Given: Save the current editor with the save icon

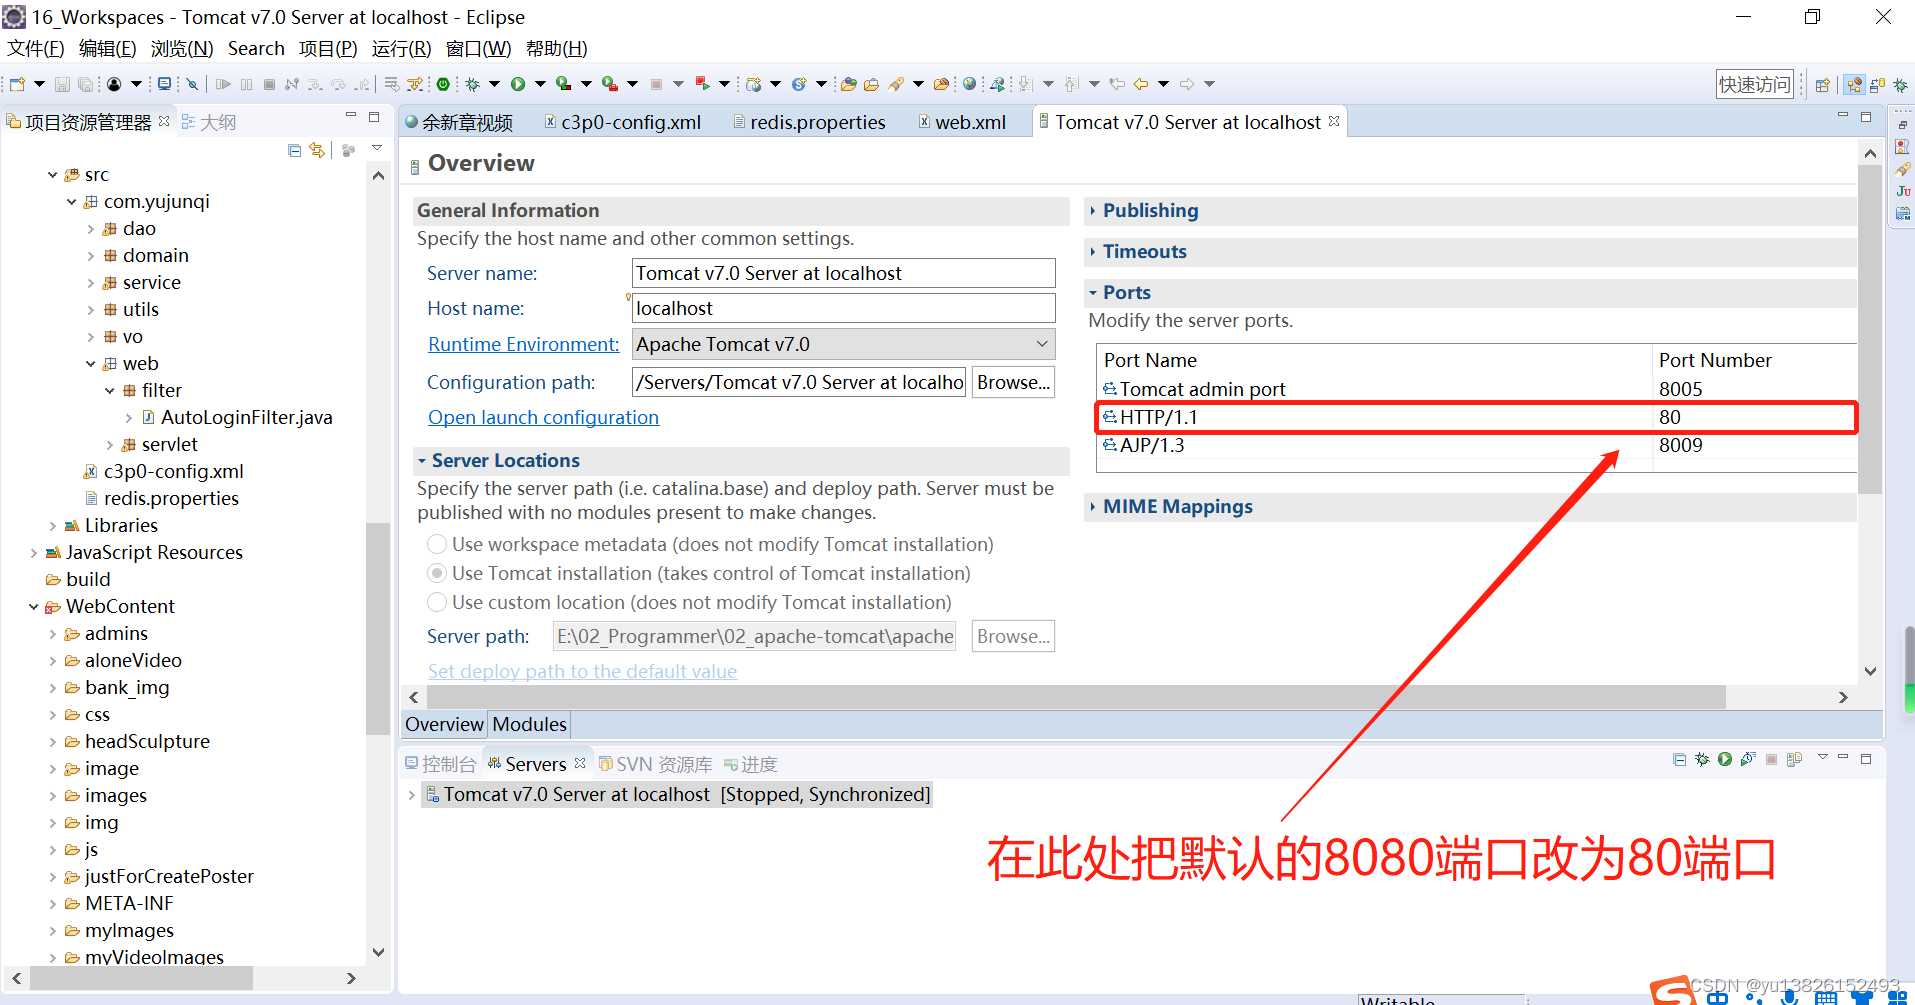Looking at the screenshot, I should (62, 84).
